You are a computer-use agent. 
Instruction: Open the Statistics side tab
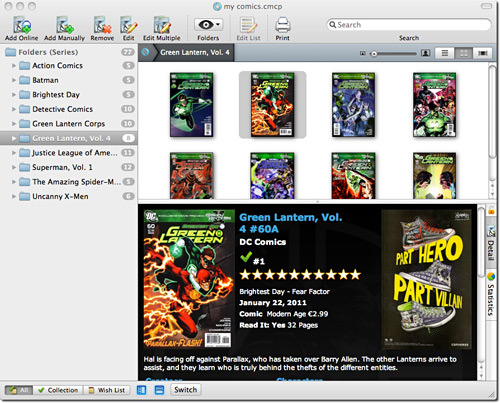(491, 294)
